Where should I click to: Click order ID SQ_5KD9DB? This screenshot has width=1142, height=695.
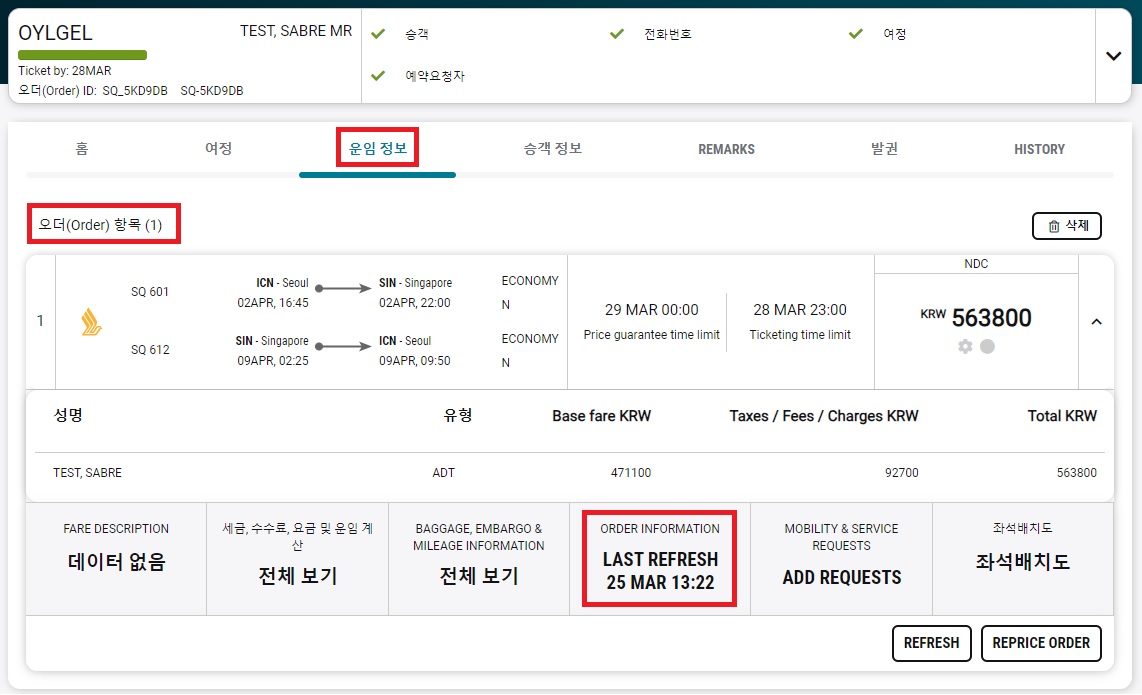click(x=135, y=90)
